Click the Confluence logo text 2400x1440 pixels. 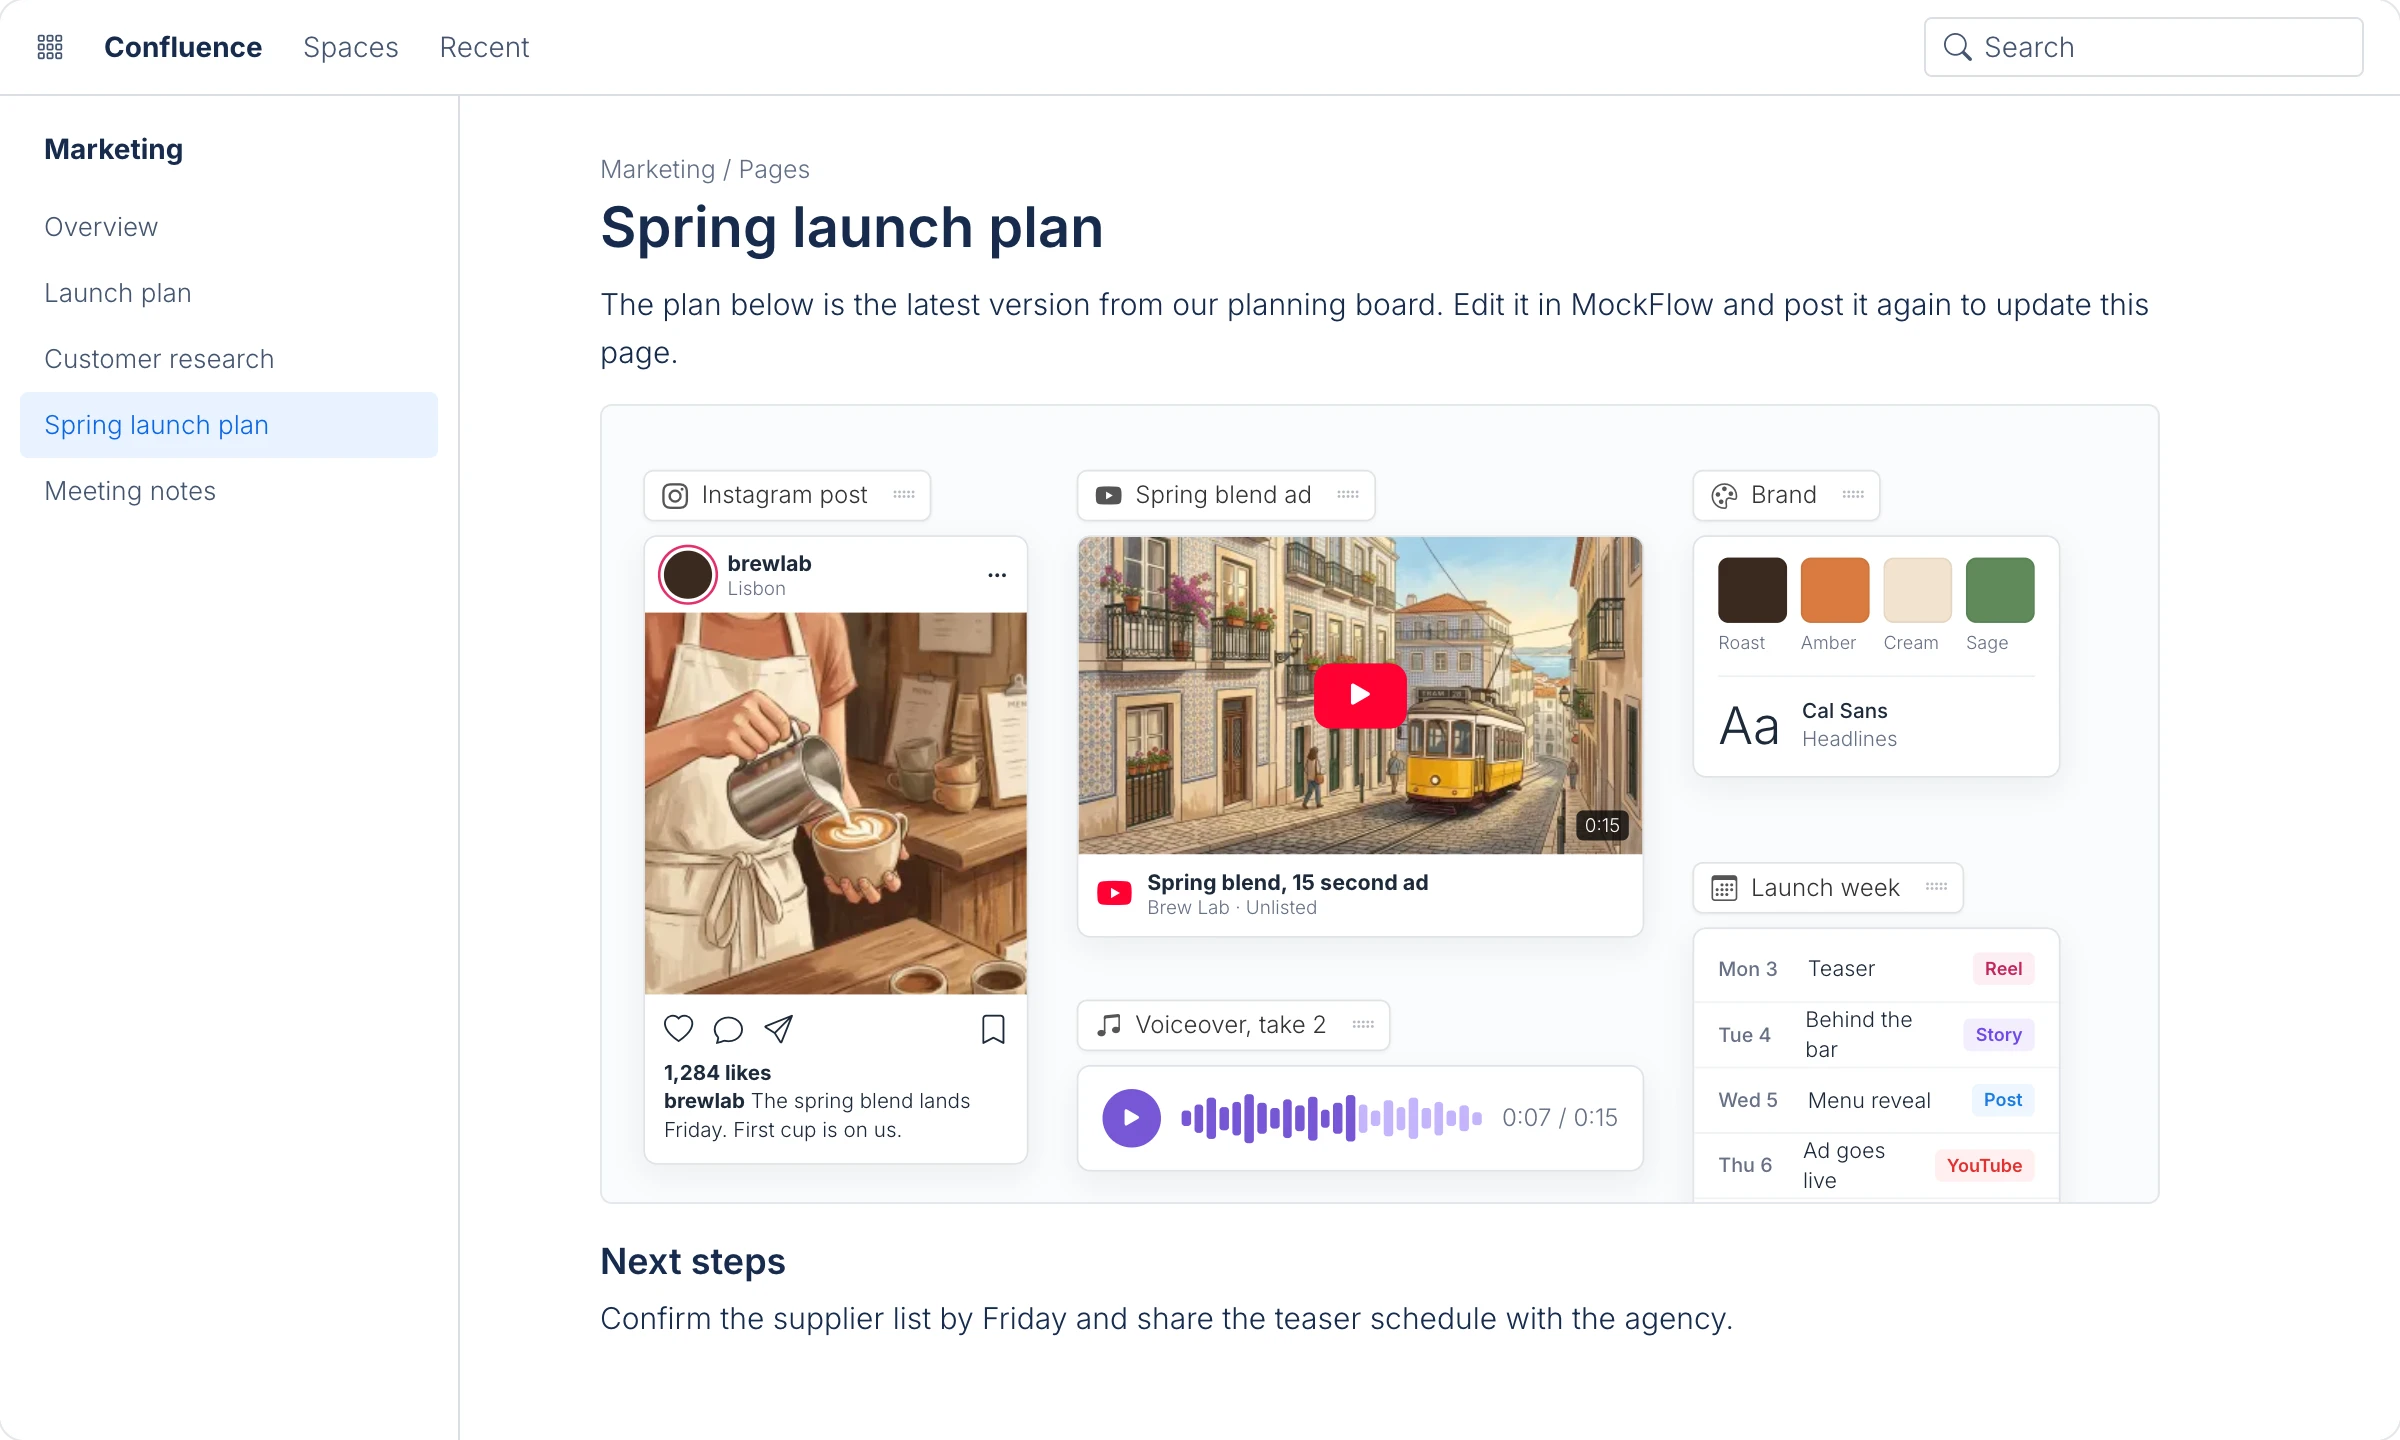point(183,47)
